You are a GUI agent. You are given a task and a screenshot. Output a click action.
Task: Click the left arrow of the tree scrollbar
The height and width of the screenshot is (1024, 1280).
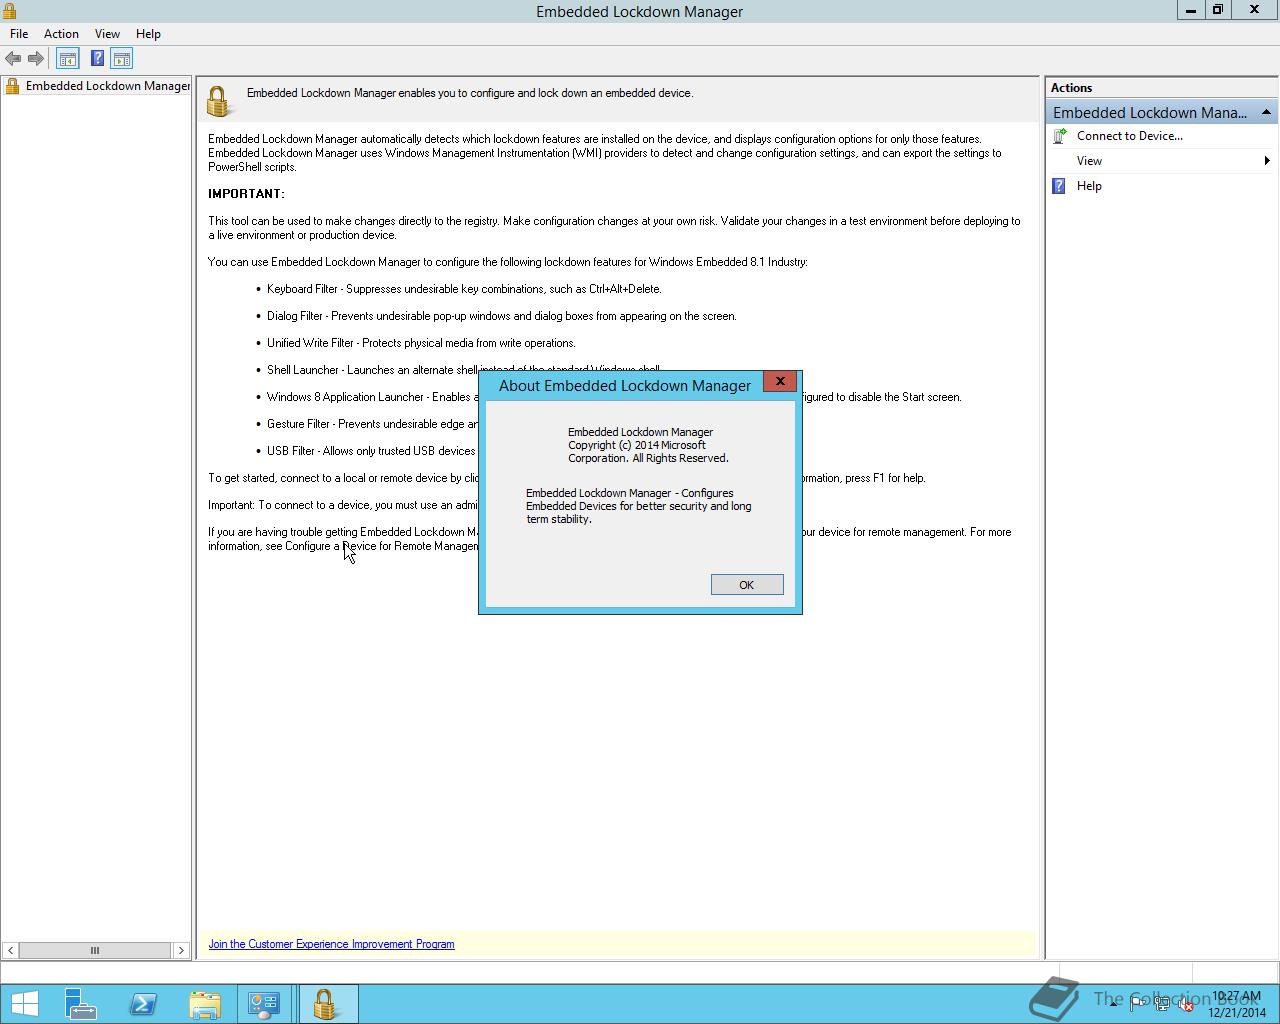(10, 951)
